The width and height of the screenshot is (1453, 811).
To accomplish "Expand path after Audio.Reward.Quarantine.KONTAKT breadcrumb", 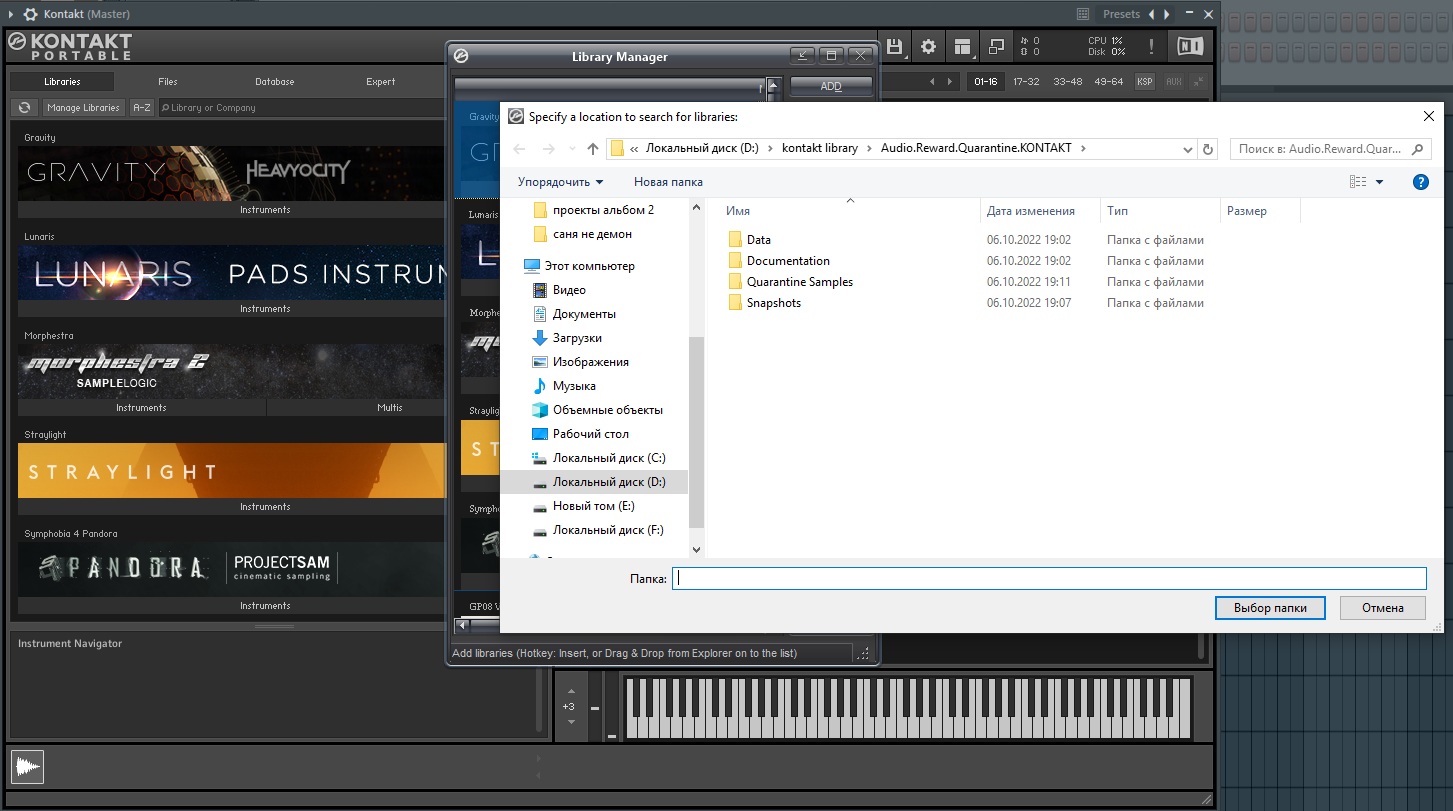I will tap(1083, 148).
